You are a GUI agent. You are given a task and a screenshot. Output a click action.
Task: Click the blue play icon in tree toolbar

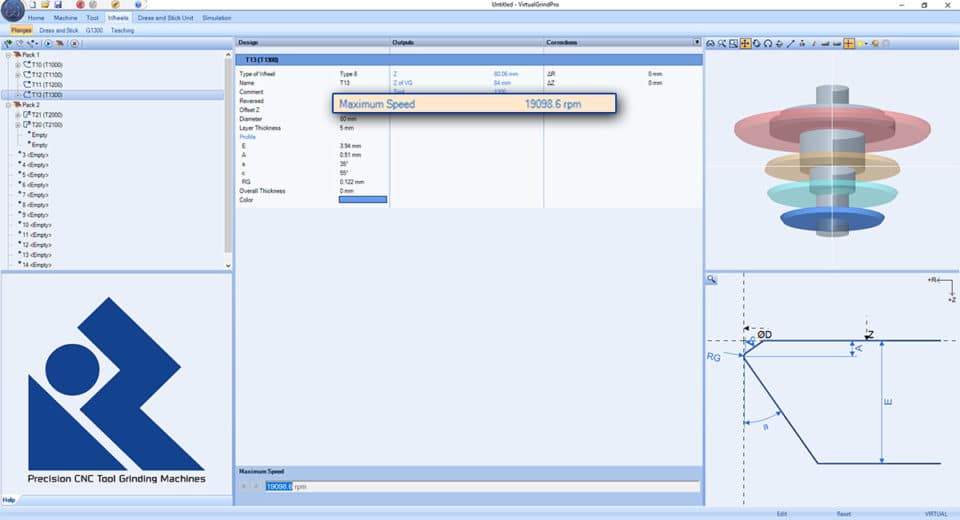click(x=48, y=43)
